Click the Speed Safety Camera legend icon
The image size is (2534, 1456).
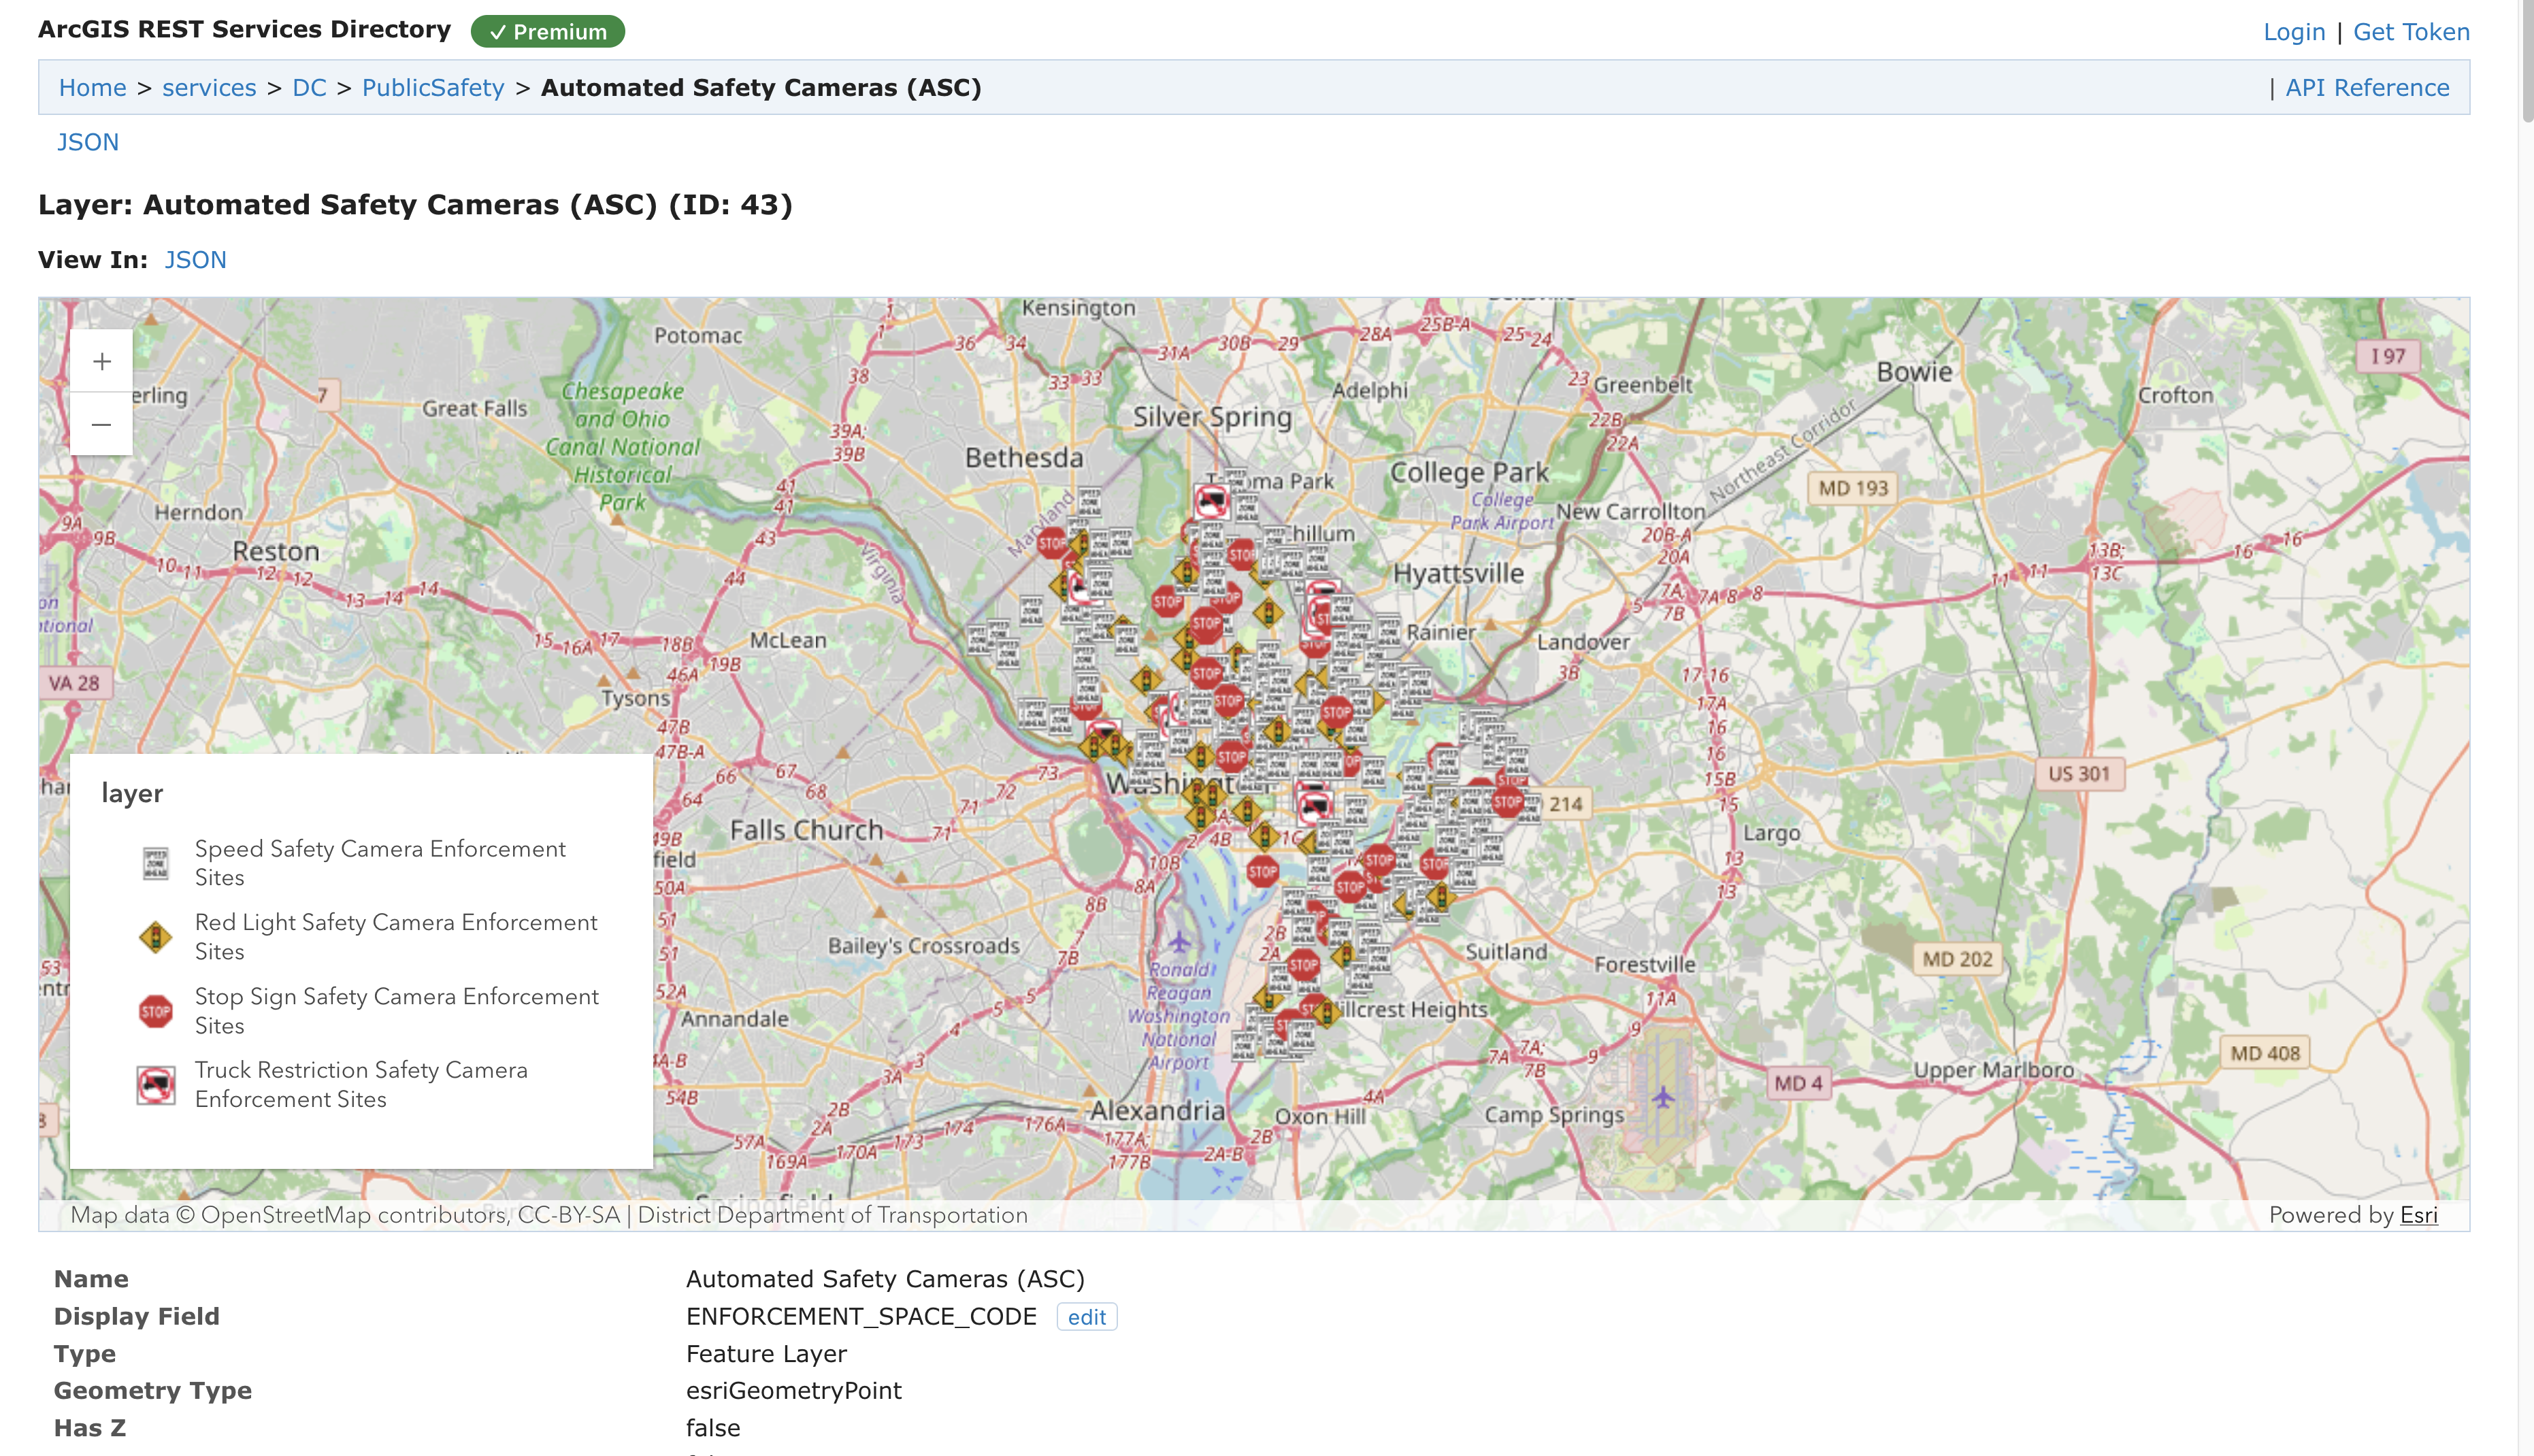(156, 863)
